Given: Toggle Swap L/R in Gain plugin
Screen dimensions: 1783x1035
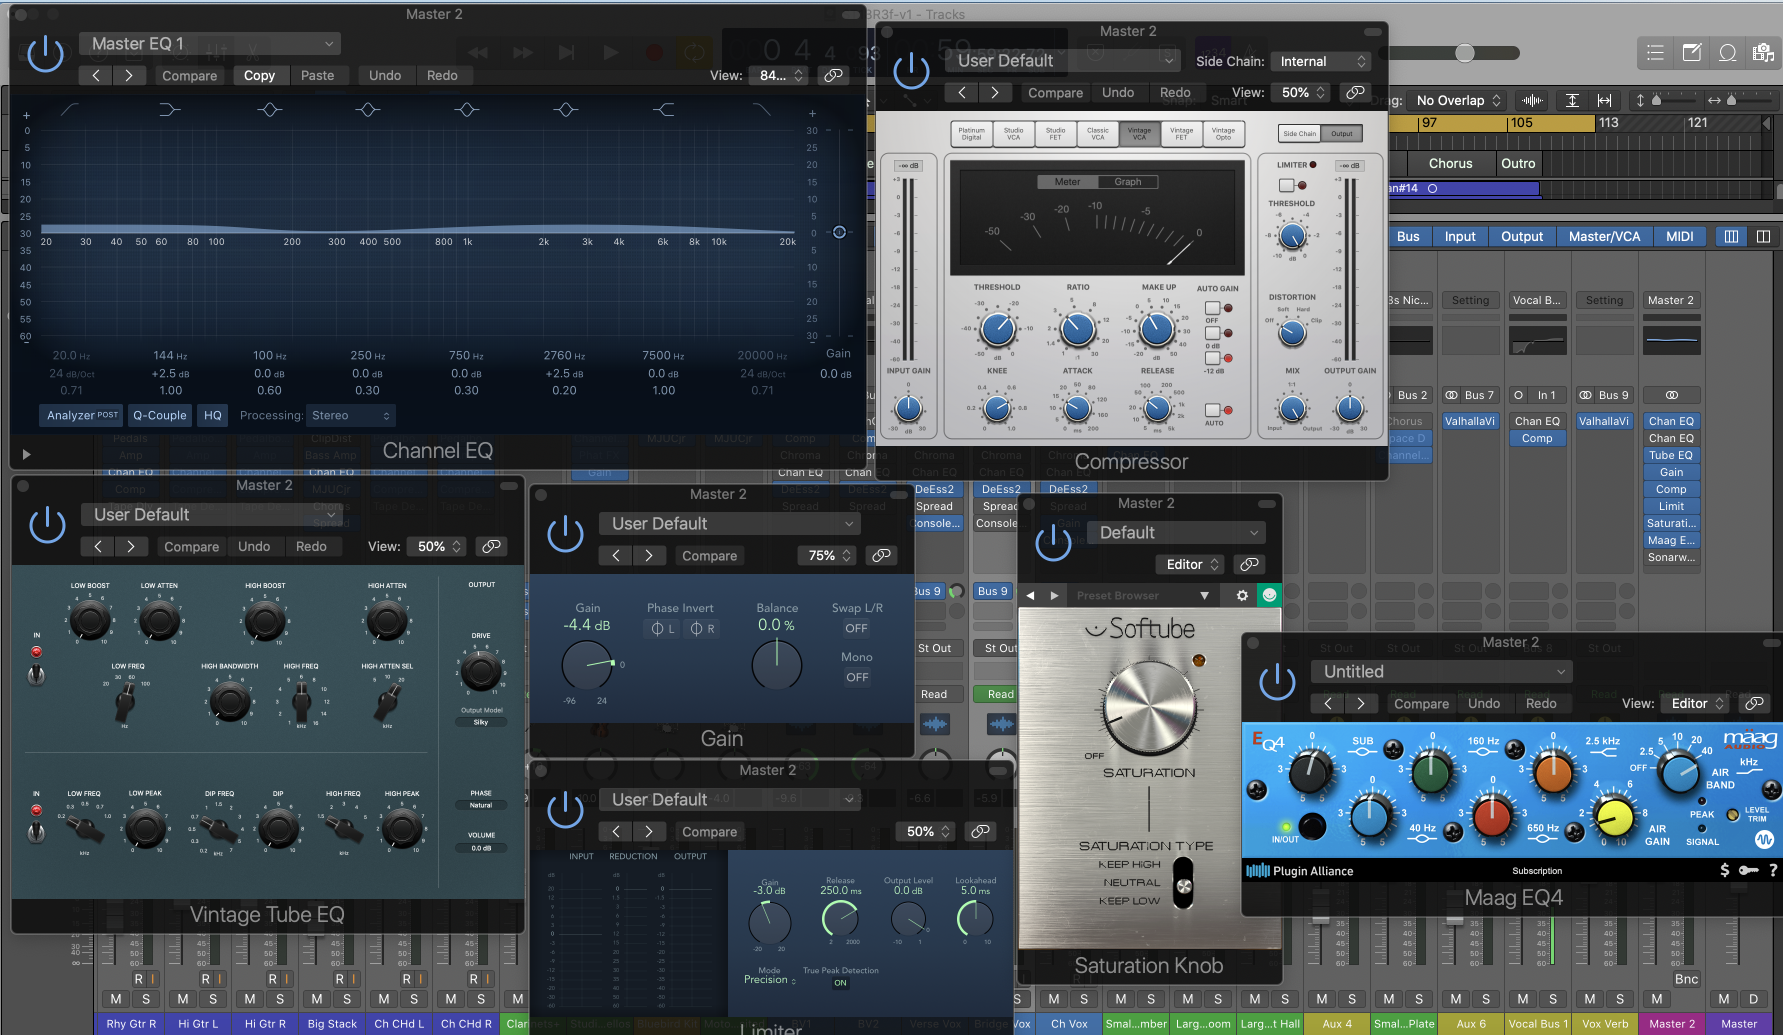Looking at the screenshot, I should coord(857,628).
